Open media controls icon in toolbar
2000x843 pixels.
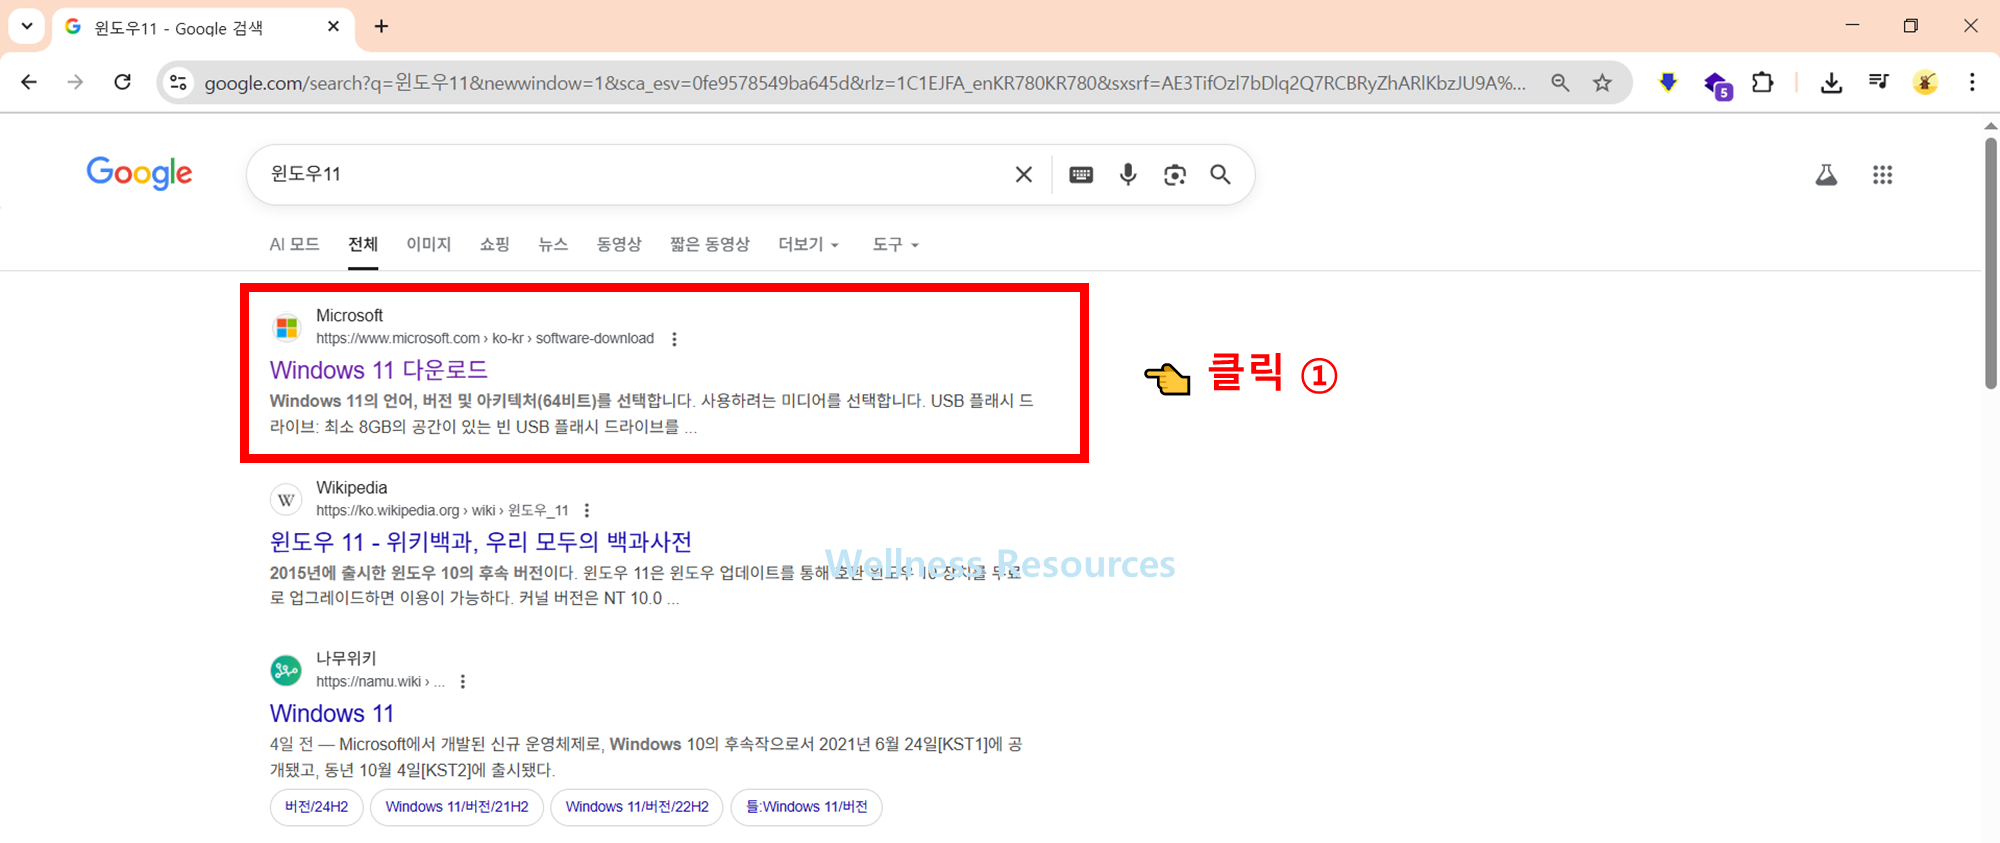click(1878, 82)
